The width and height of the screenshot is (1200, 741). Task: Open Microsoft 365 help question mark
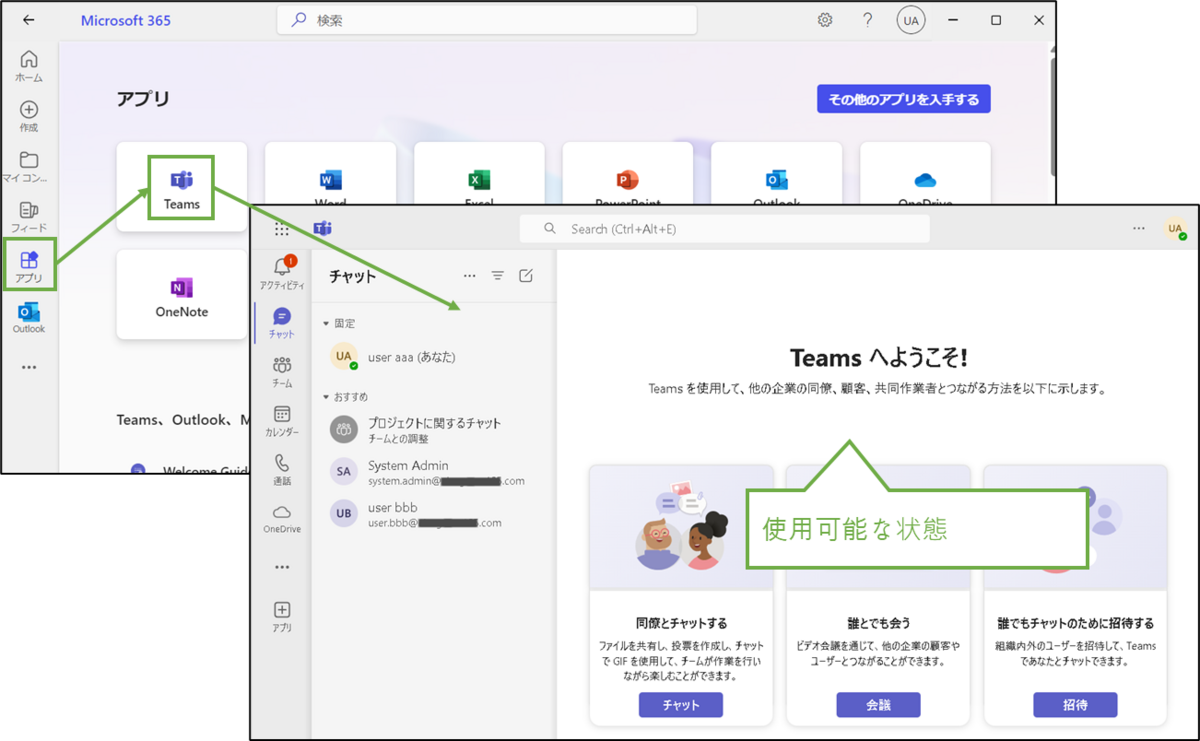pyautogui.click(x=868, y=20)
